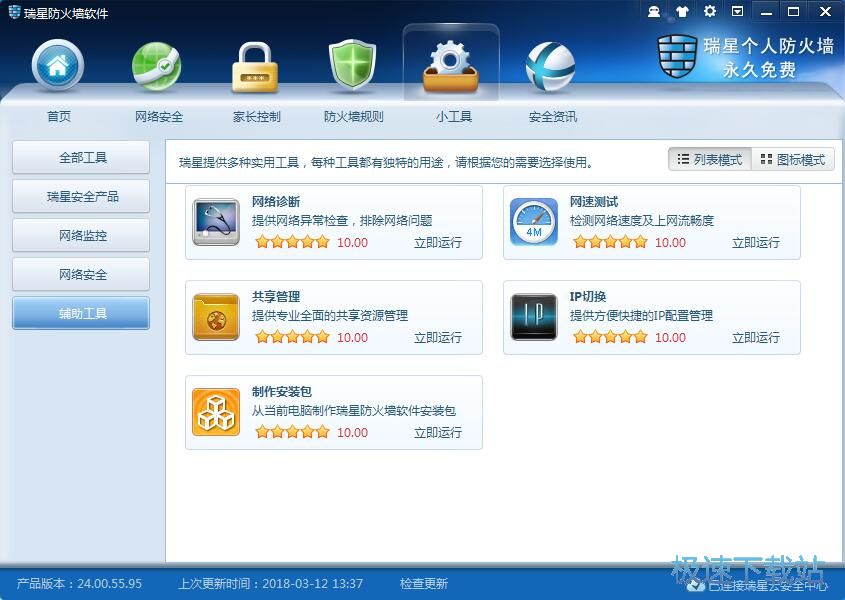Click the user account icon in title bar

point(654,11)
